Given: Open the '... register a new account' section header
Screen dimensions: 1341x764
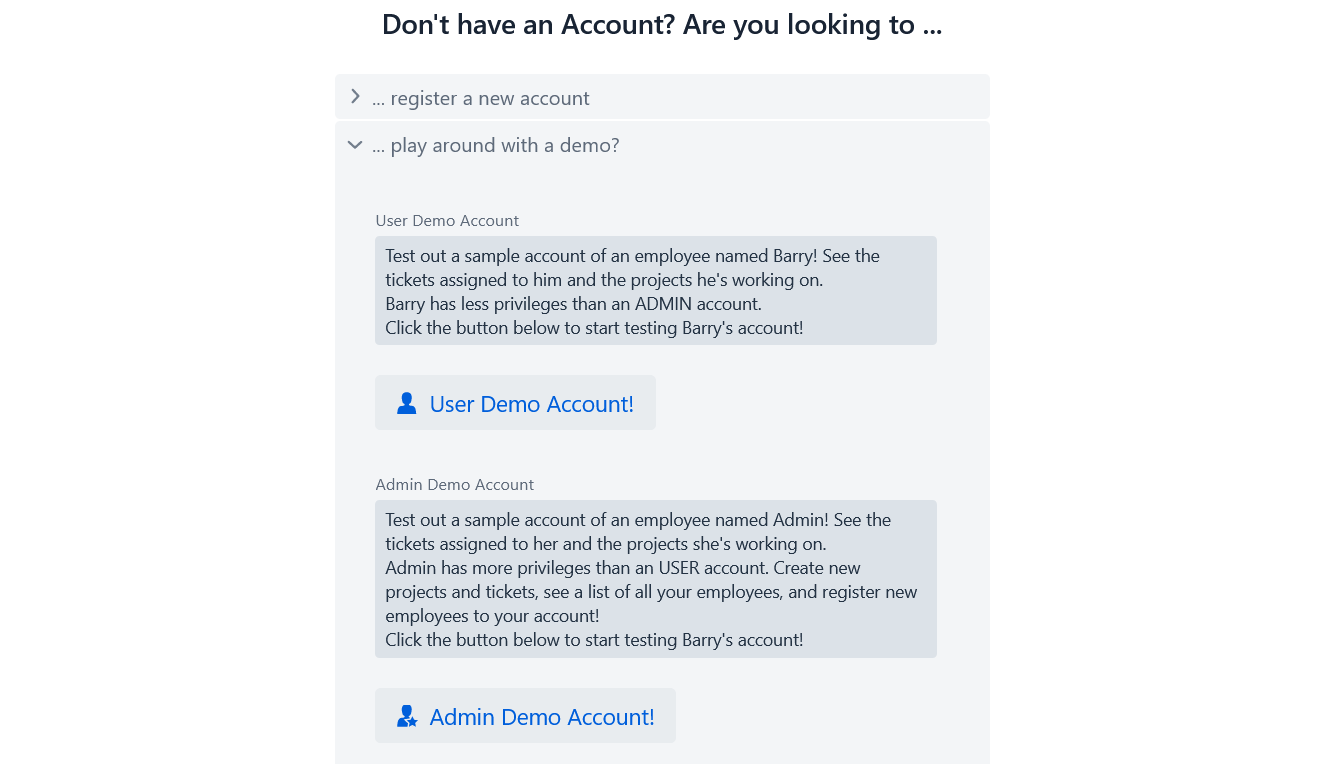Looking at the screenshot, I should pos(662,97).
